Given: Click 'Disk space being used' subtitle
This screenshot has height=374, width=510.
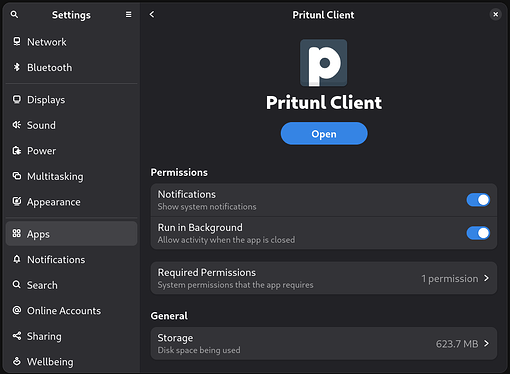Looking at the screenshot, I should [199, 350].
